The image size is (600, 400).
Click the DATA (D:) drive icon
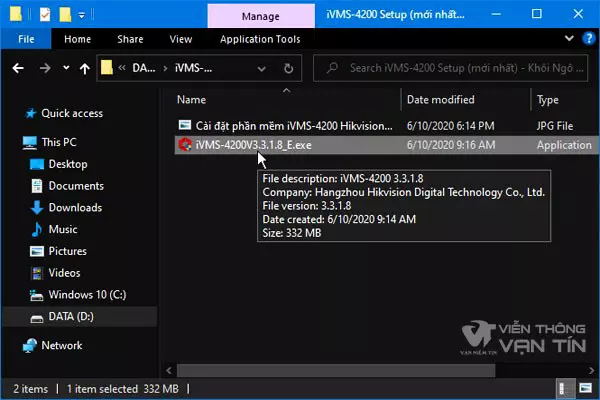pyautogui.click(x=37, y=318)
